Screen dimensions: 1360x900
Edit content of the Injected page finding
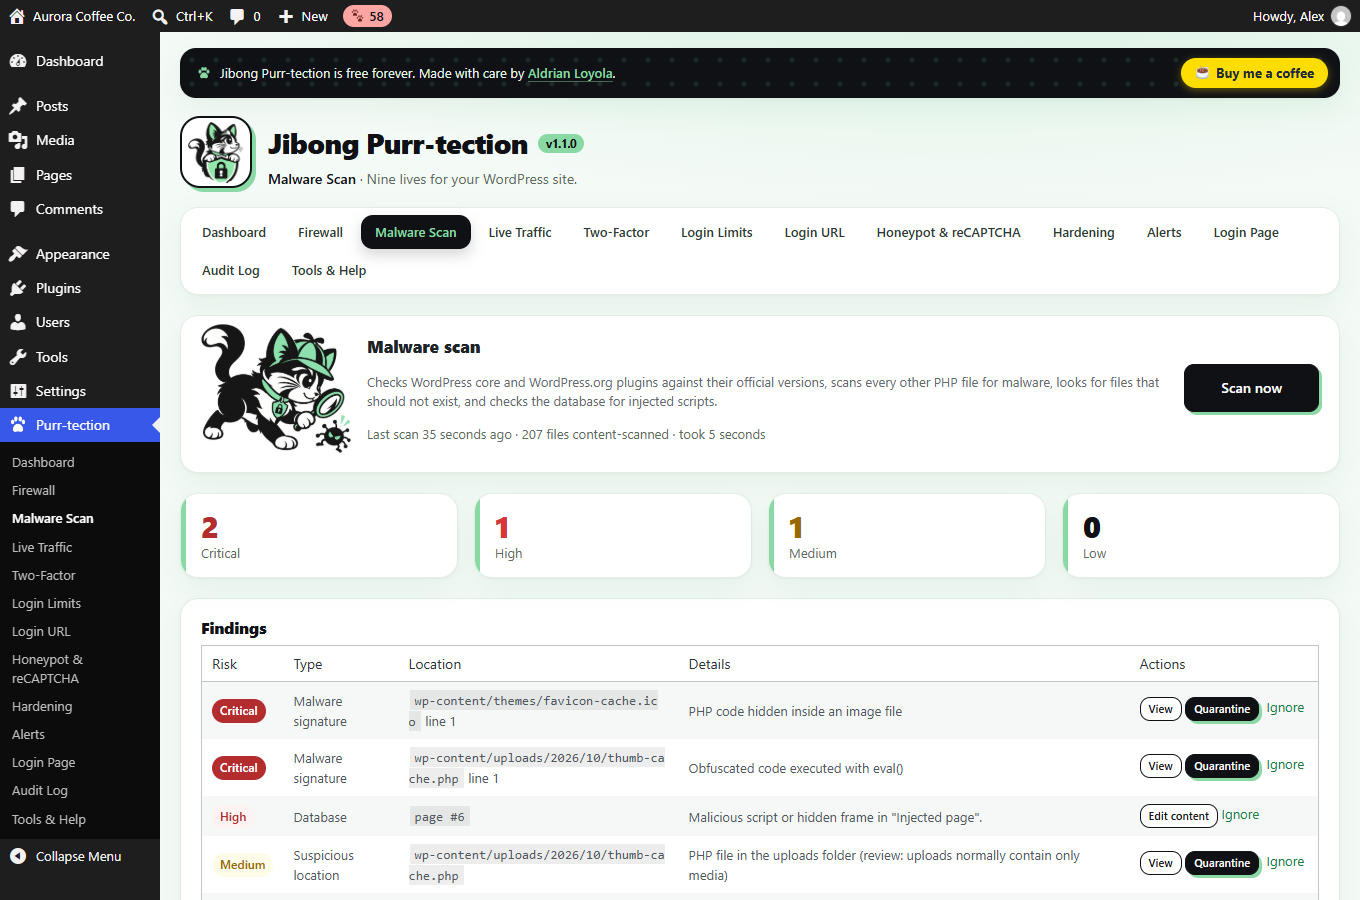point(1178,816)
